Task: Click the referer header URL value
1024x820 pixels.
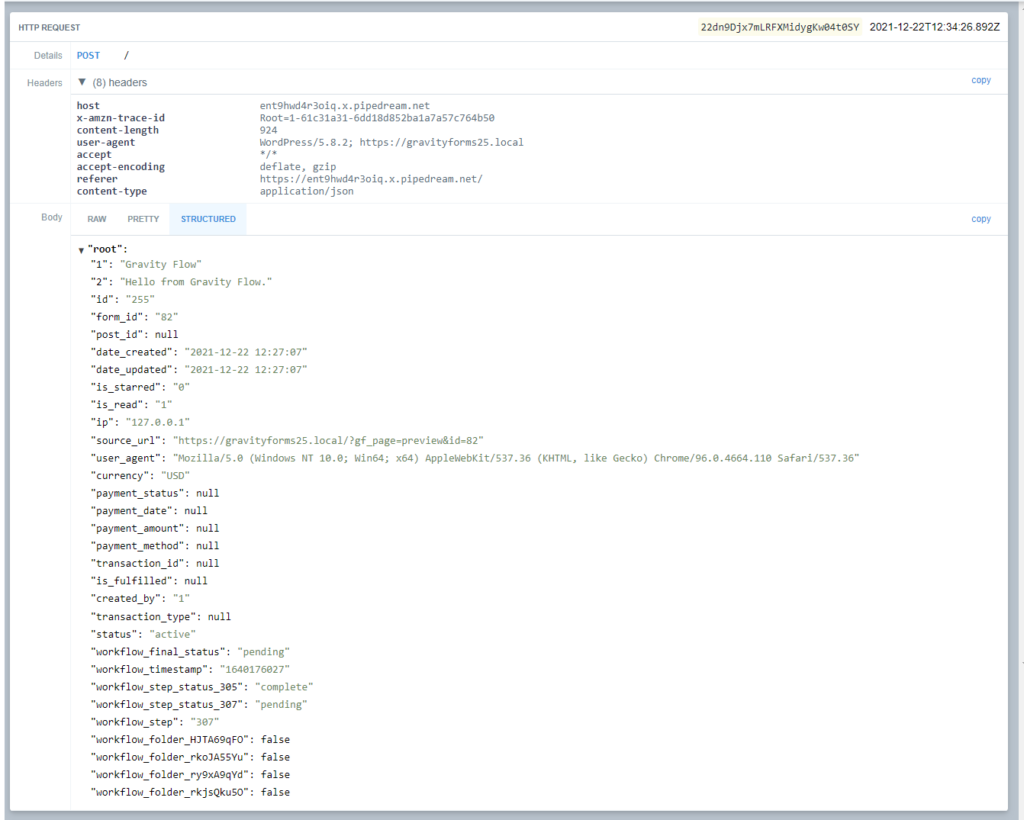Action: (371, 179)
